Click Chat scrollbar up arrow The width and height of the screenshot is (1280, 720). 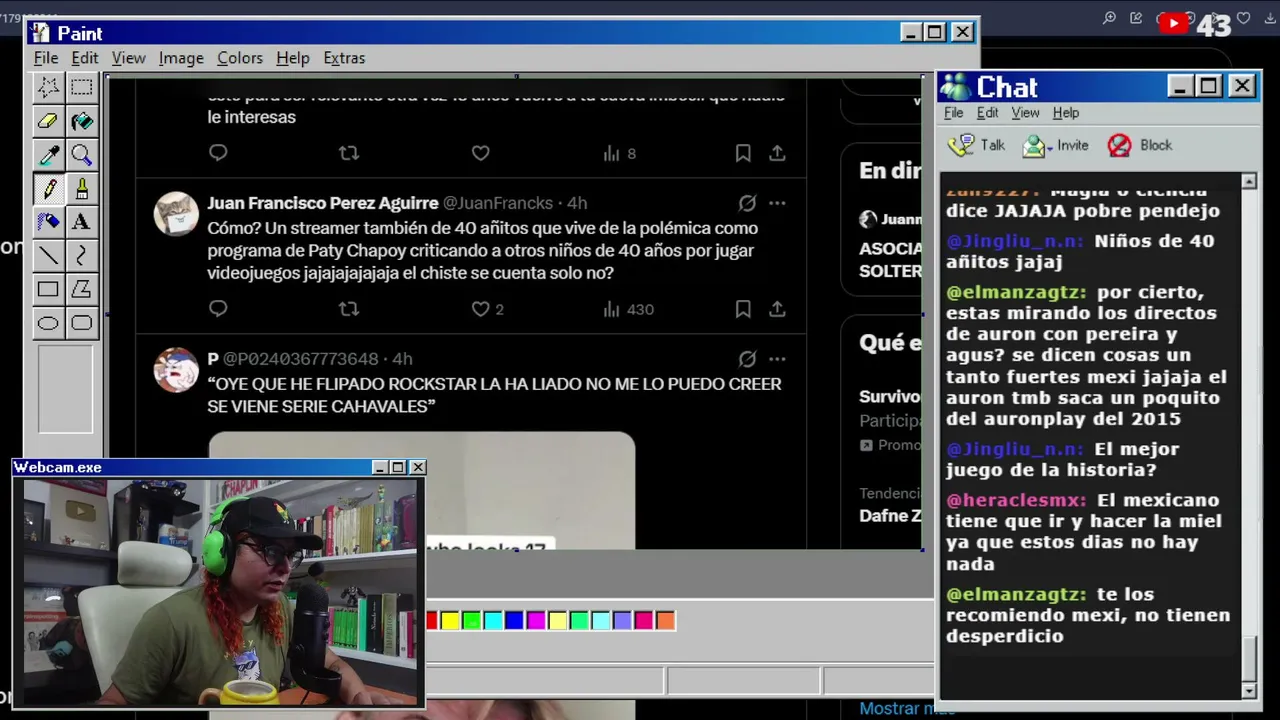click(1249, 181)
